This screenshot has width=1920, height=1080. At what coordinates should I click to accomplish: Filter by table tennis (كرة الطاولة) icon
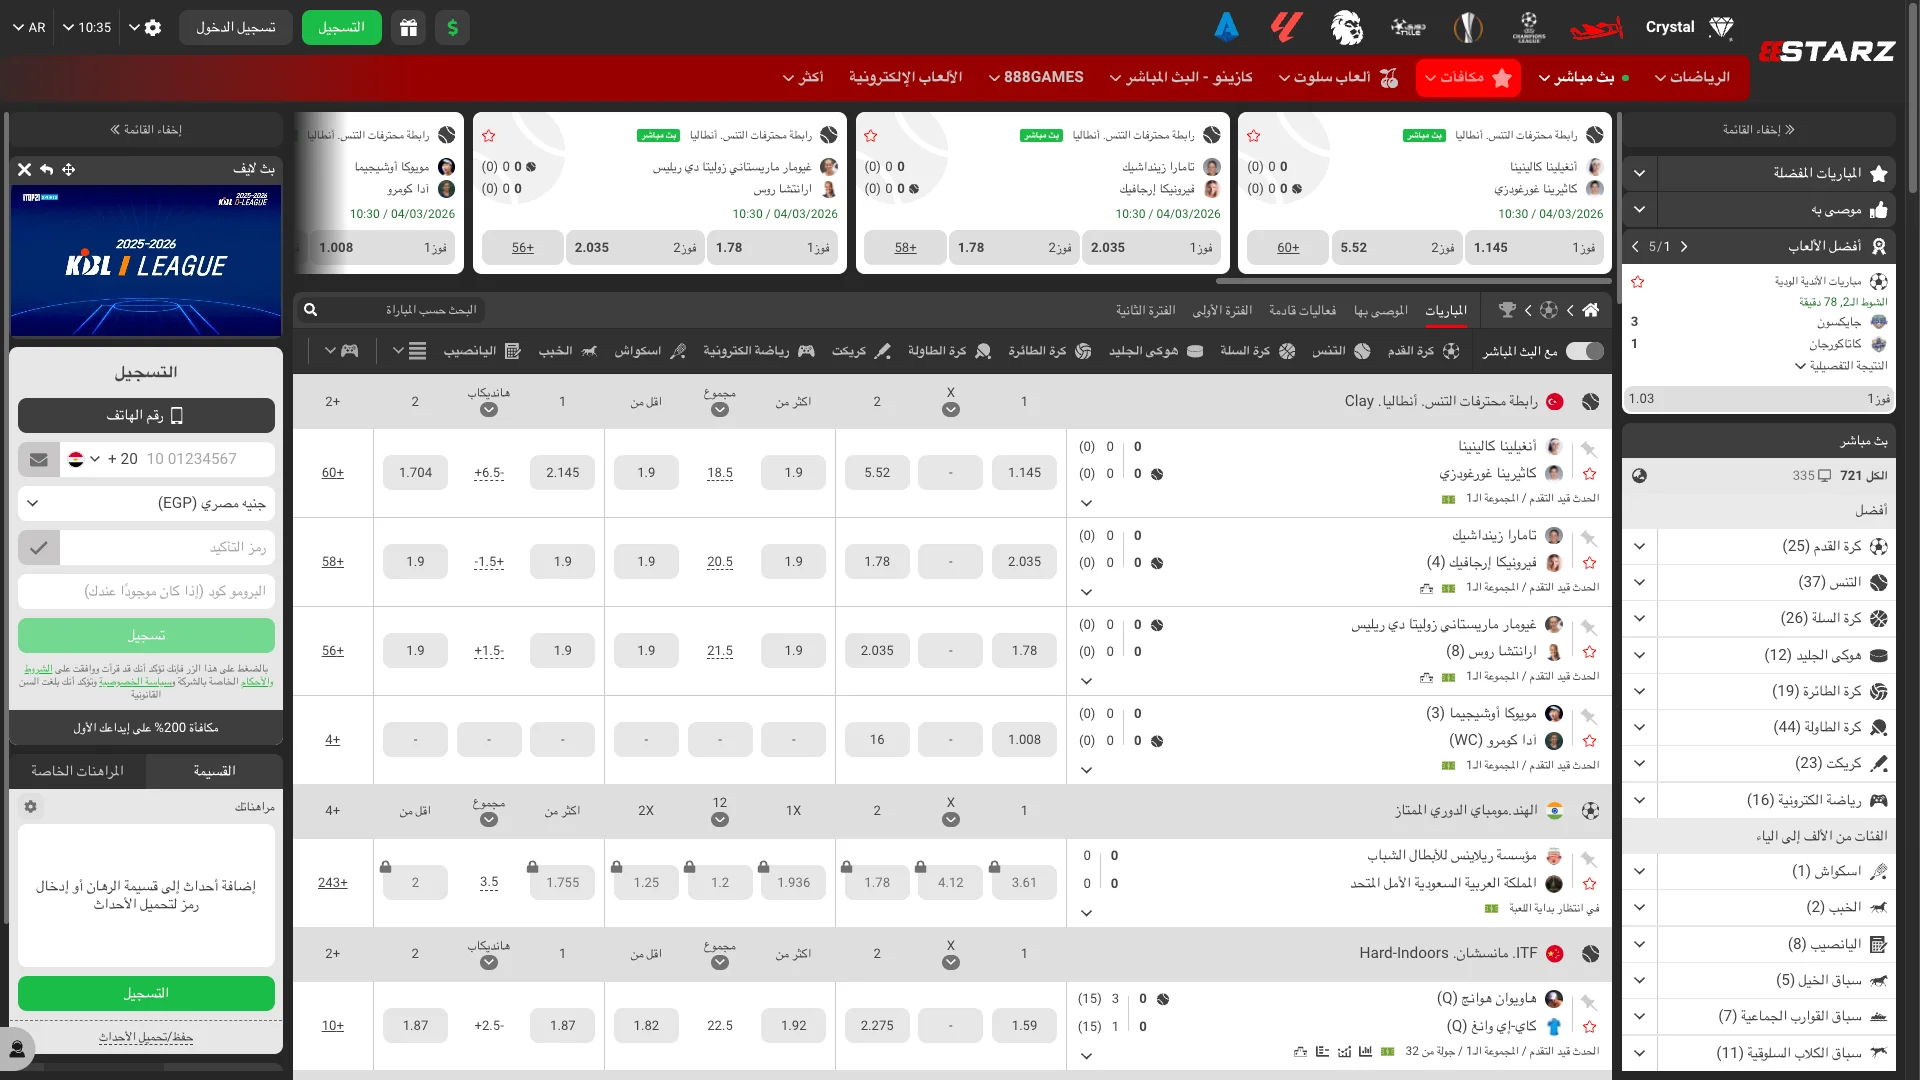[x=983, y=351]
